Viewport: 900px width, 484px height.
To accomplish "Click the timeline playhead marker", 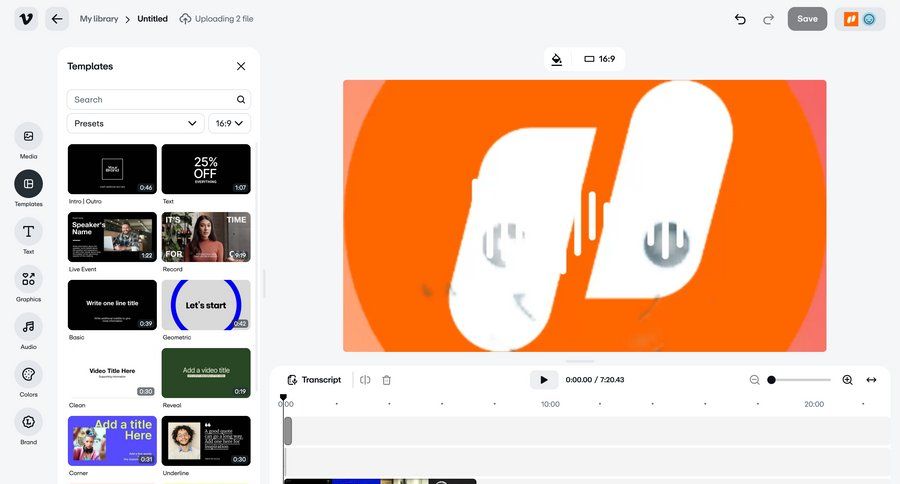I will [283, 397].
